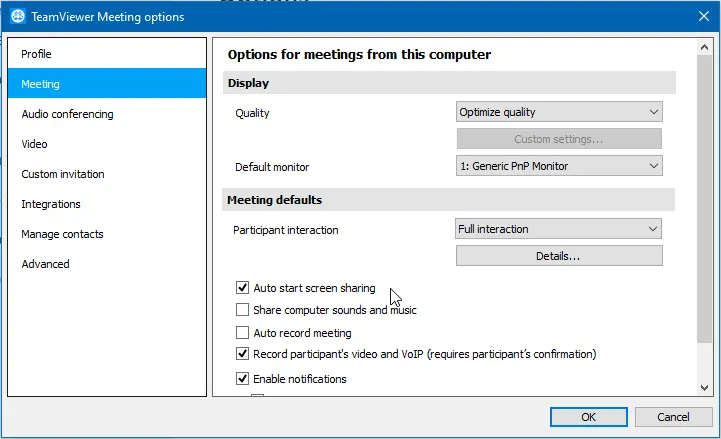Click the vertical scrollbar thumb
The width and height of the screenshot is (721, 439).
point(704,199)
